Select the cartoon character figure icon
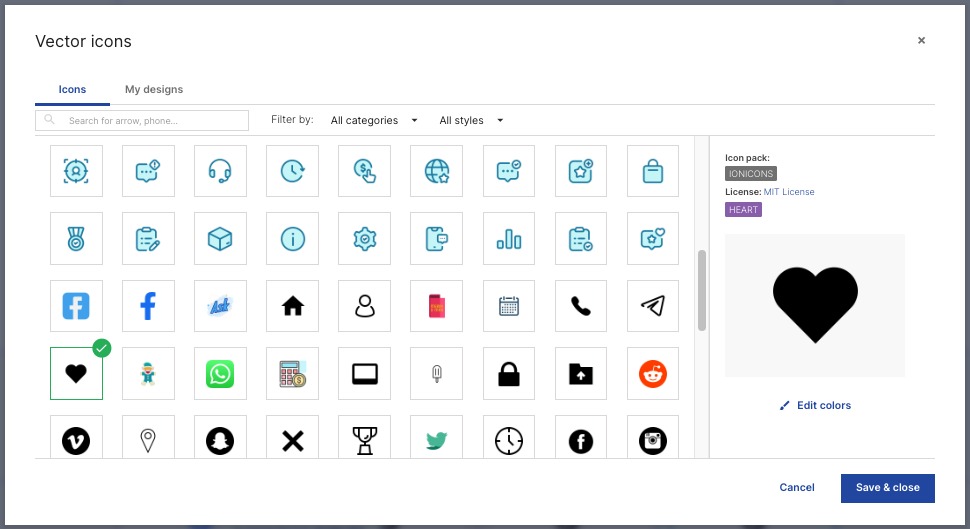The height and width of the screenshot is (529, 970). pos(148,374)
